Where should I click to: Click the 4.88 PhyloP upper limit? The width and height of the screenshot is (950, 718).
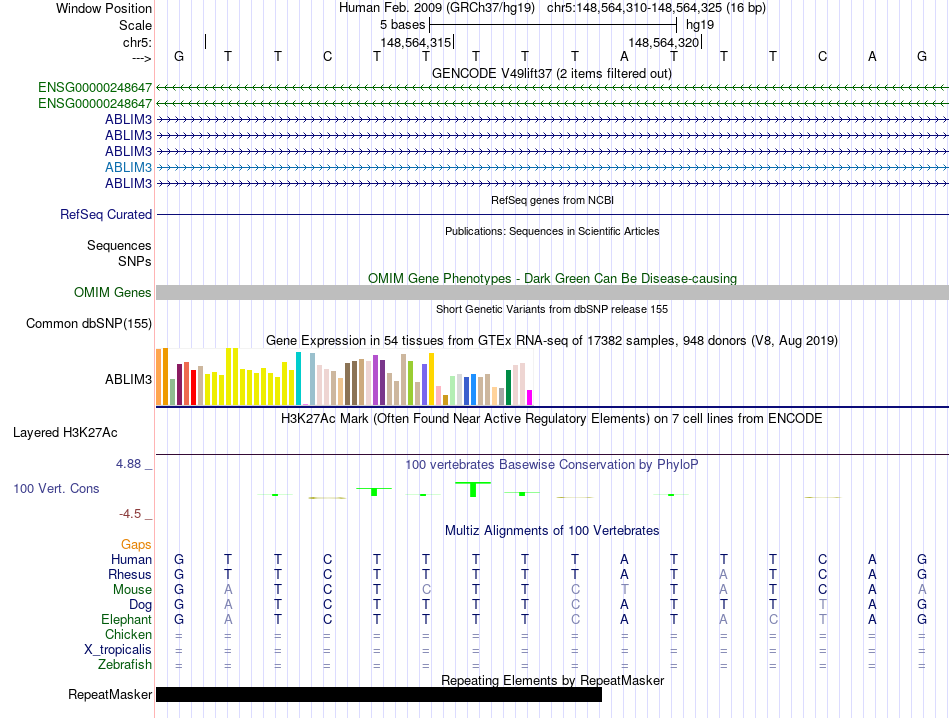click(128, 464)
